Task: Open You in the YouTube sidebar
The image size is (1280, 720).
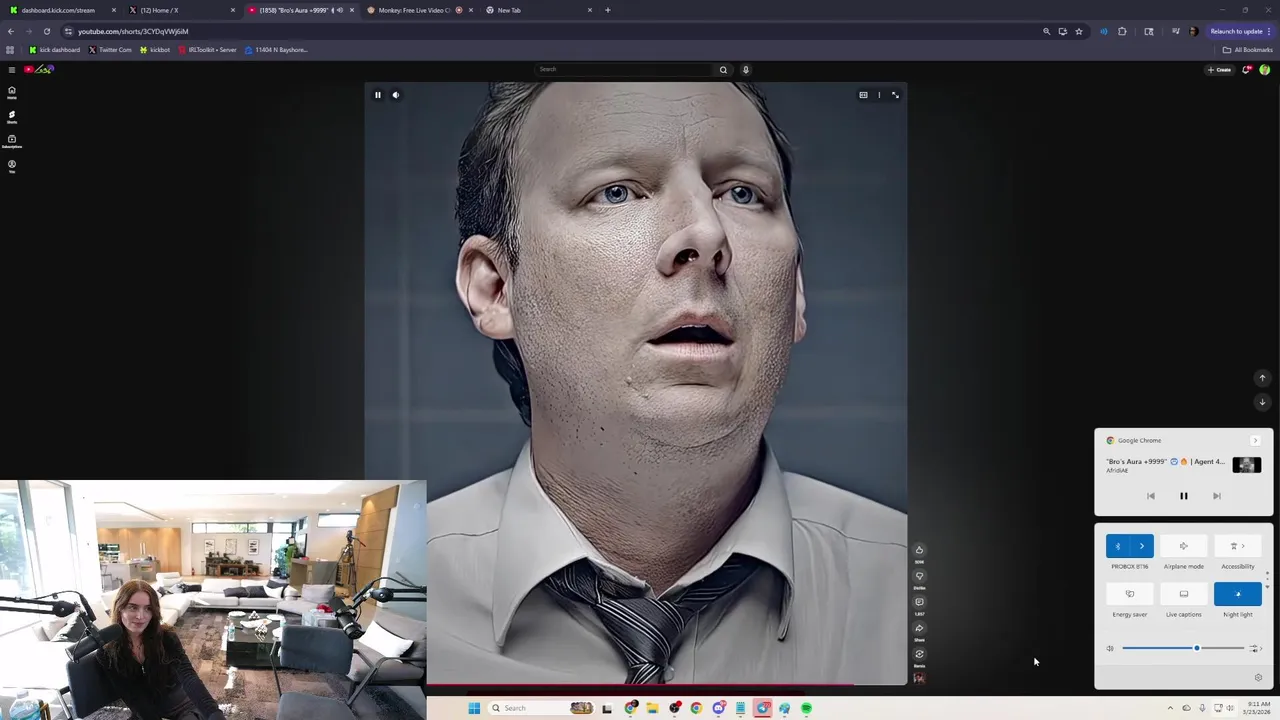Action: point(12,166)
